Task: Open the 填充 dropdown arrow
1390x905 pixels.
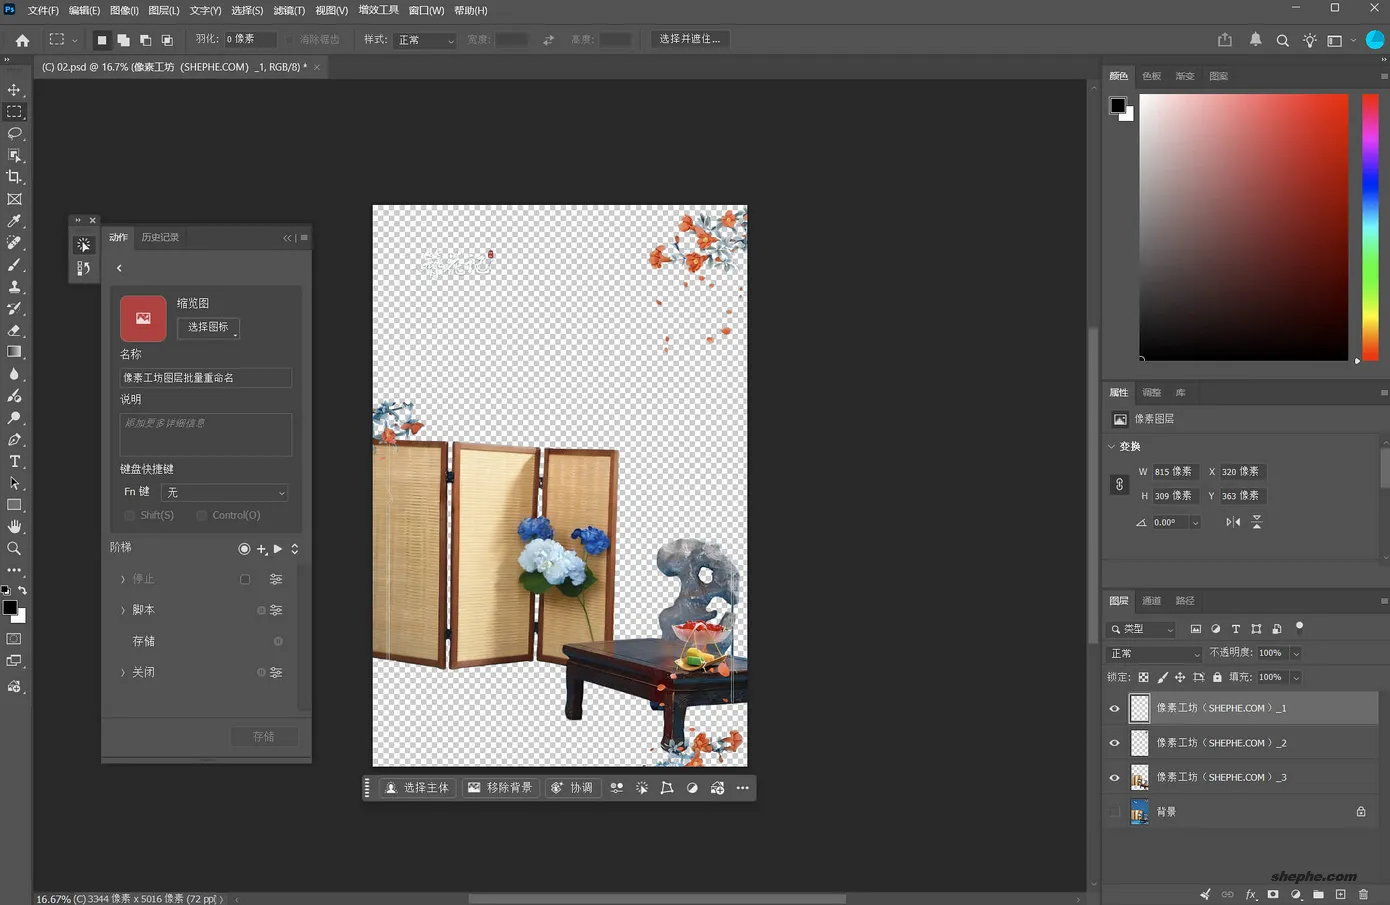Action: tap(1295, 677)
